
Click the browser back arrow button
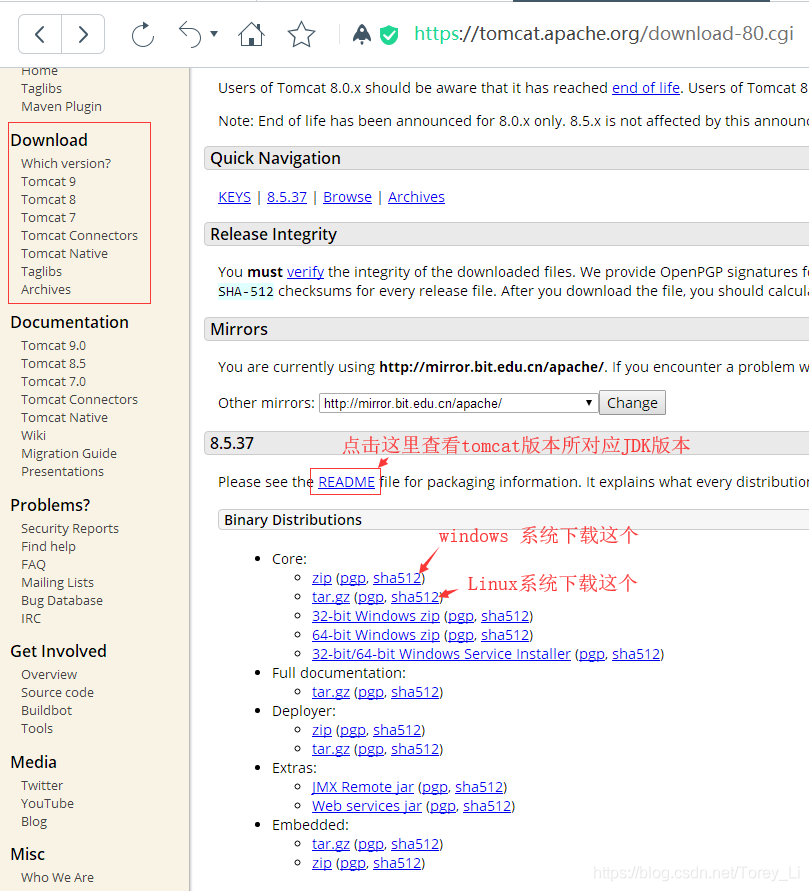click(x=40, y=34)
